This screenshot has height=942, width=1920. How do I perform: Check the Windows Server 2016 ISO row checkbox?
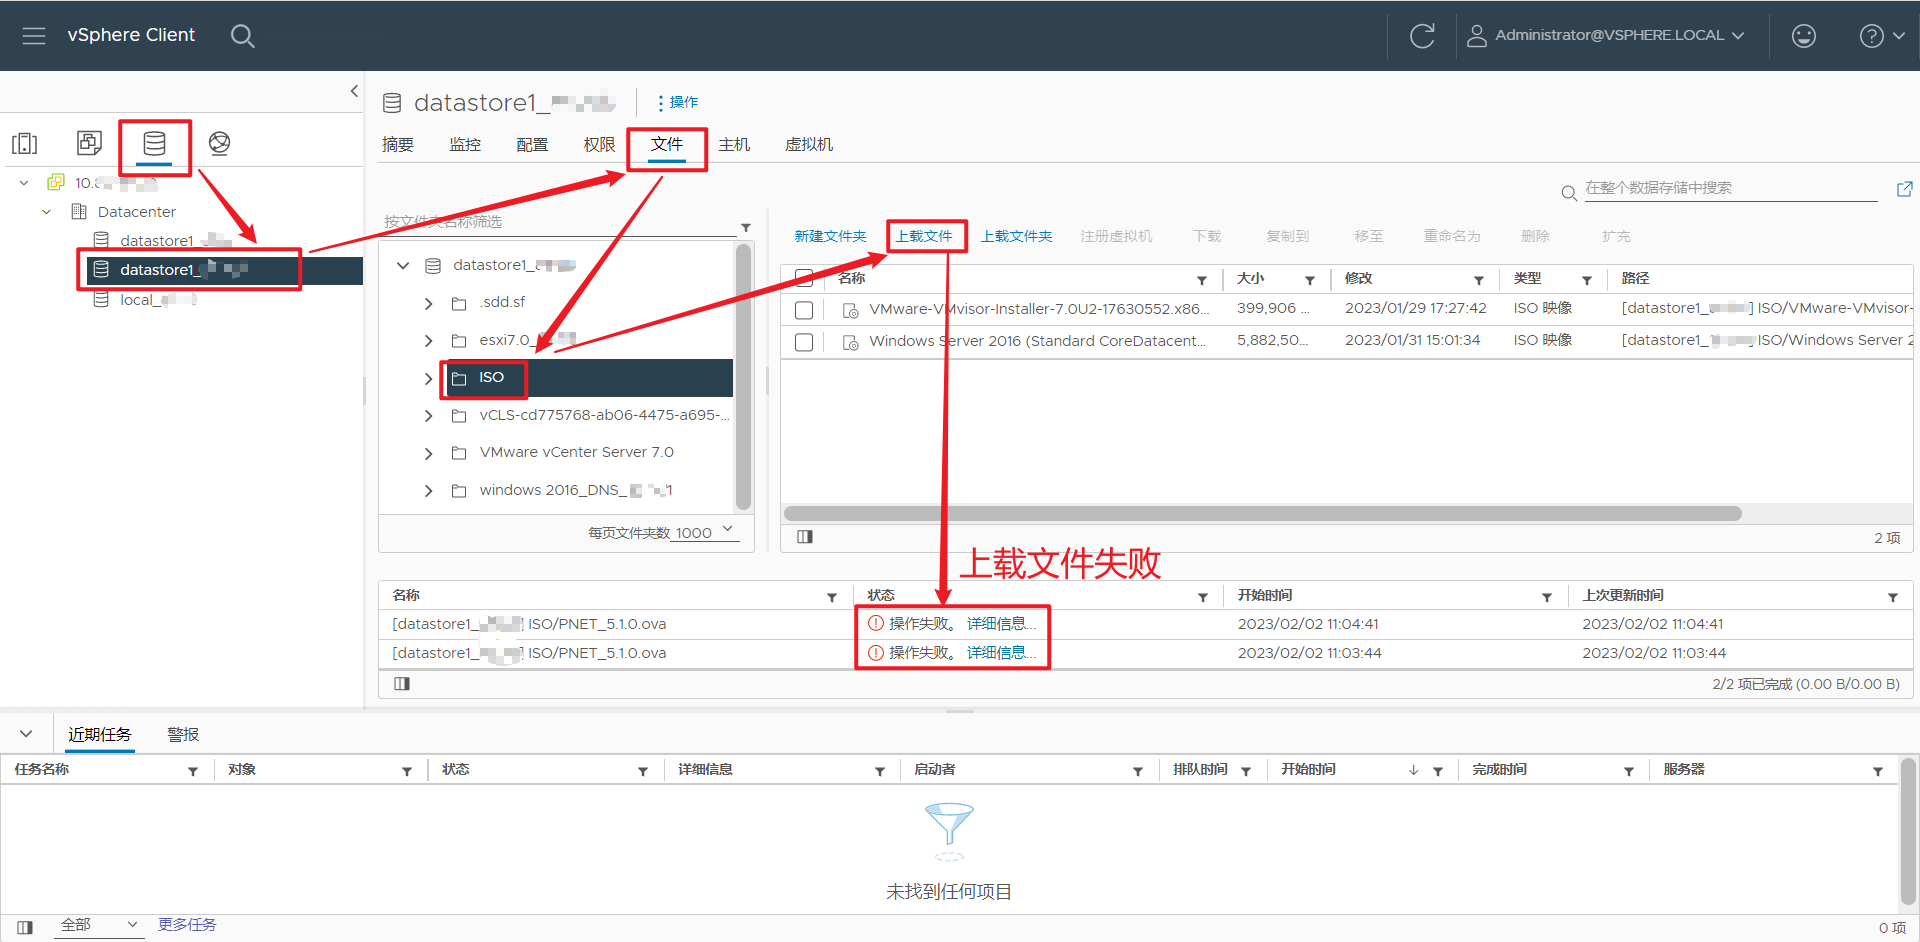tap(804, 341)
